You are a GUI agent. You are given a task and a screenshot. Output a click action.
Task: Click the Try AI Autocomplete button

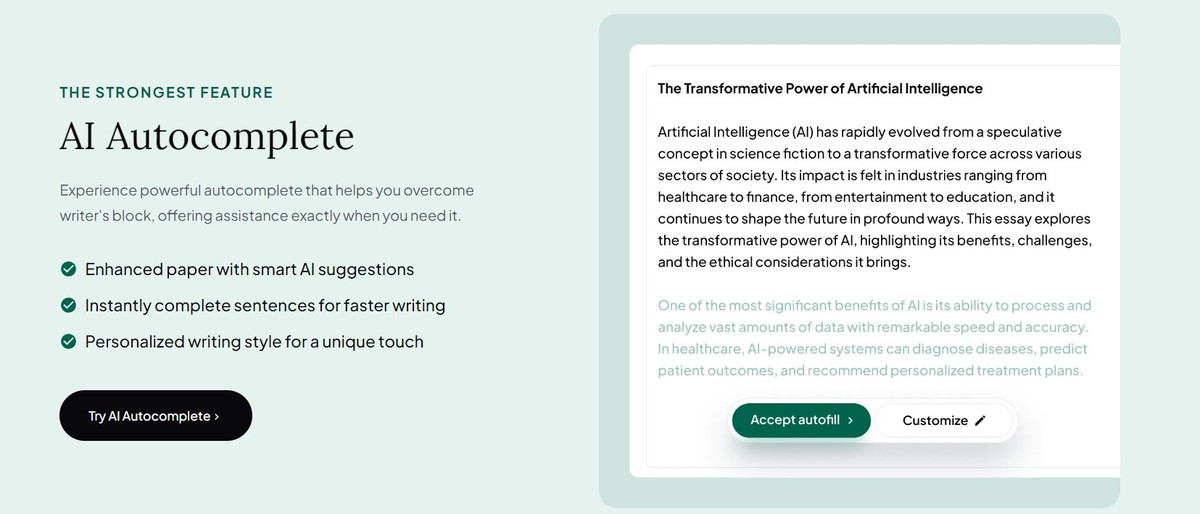click(155, 416)
